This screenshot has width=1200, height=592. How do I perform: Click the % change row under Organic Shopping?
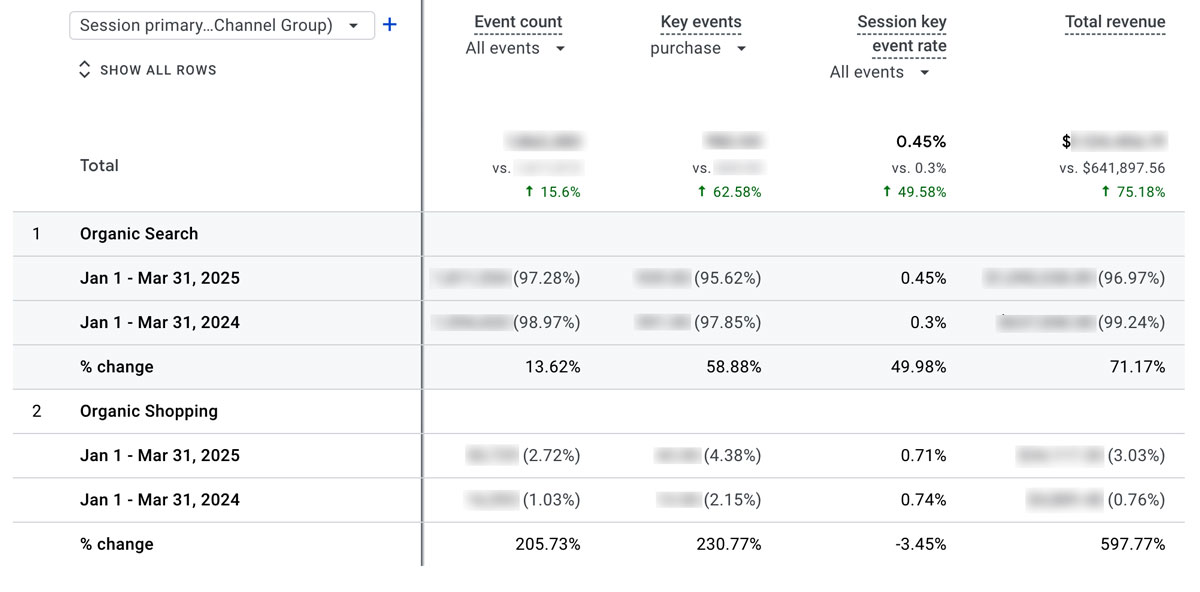click(x=117, y=544)
